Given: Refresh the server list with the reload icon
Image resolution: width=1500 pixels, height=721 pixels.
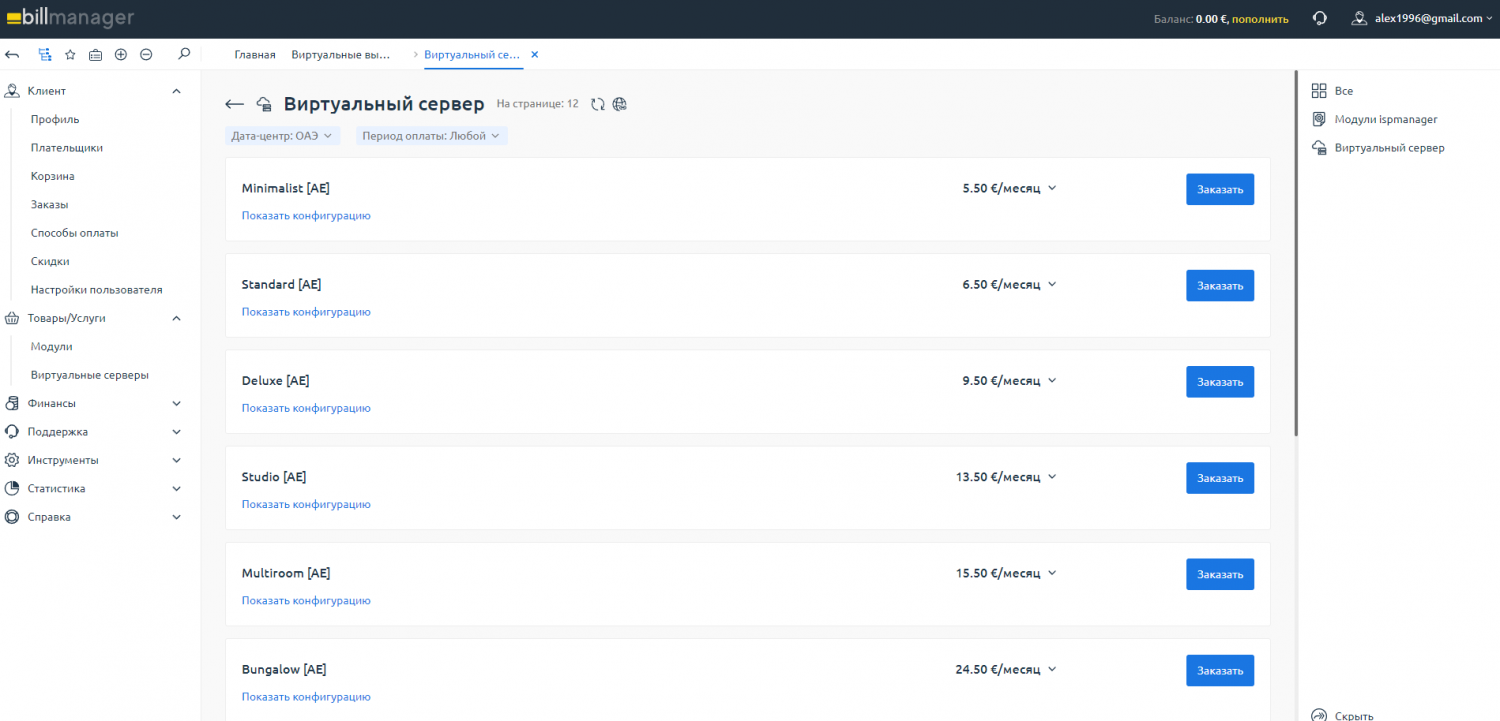Looking at the screenshot, I should (598, 104).
